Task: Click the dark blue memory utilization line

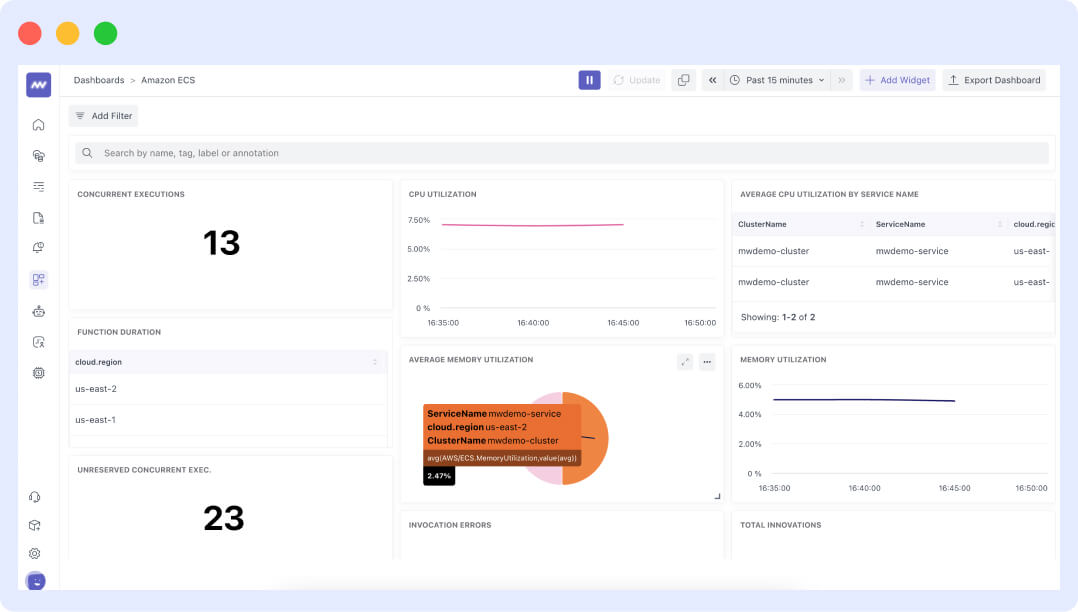Action: coord(864,400)
